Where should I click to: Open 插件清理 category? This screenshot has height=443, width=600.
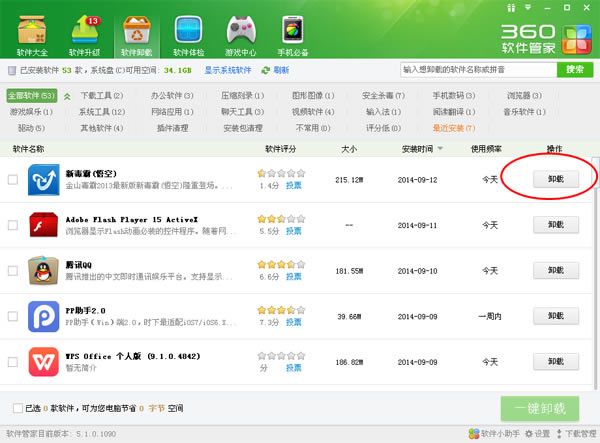(172, 128)
